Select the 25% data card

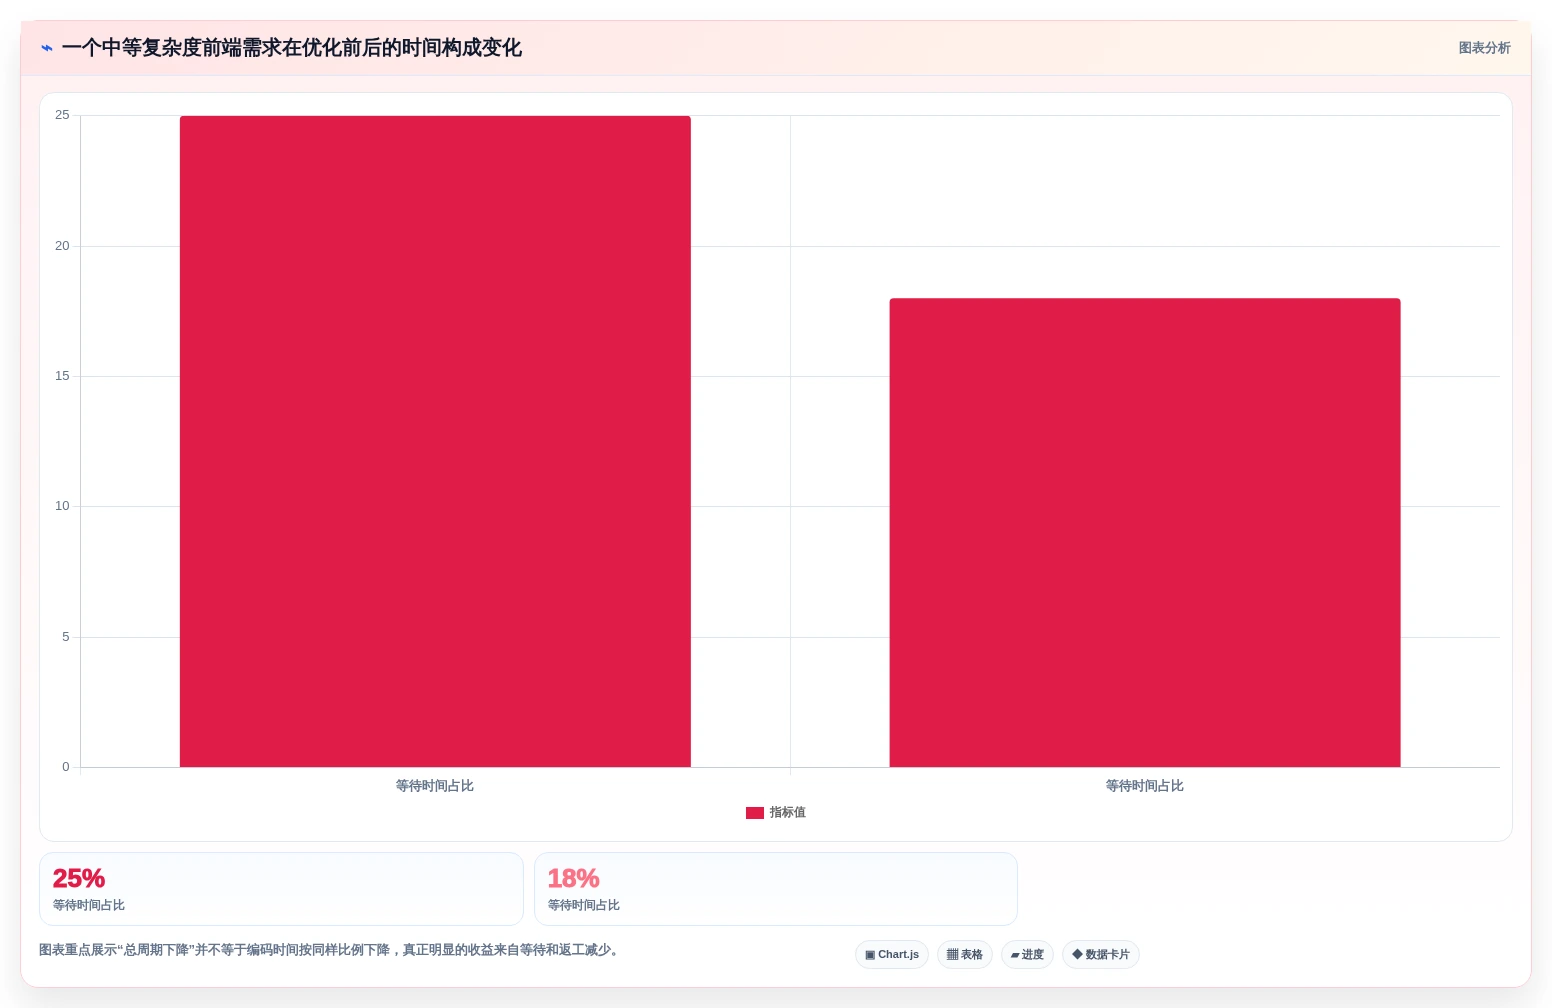point(281,889)
